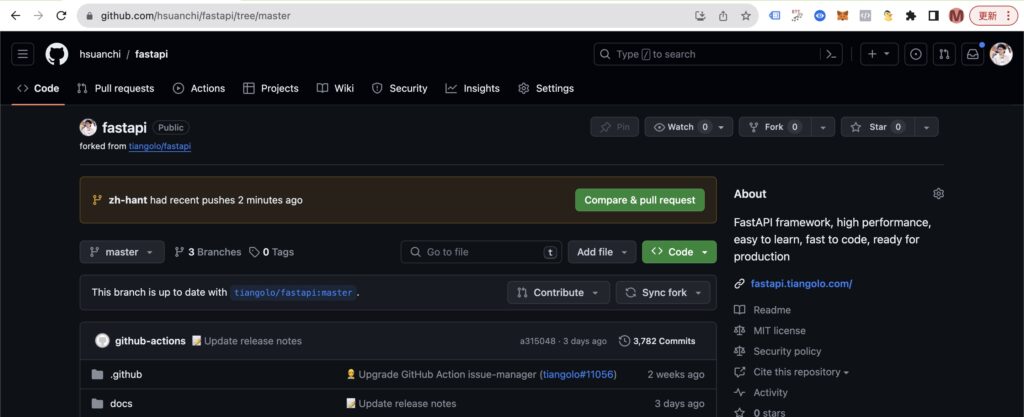This screenshot has width=1024, height=417.
Task: Fork the repository
Action: click(x=775, y=127)
